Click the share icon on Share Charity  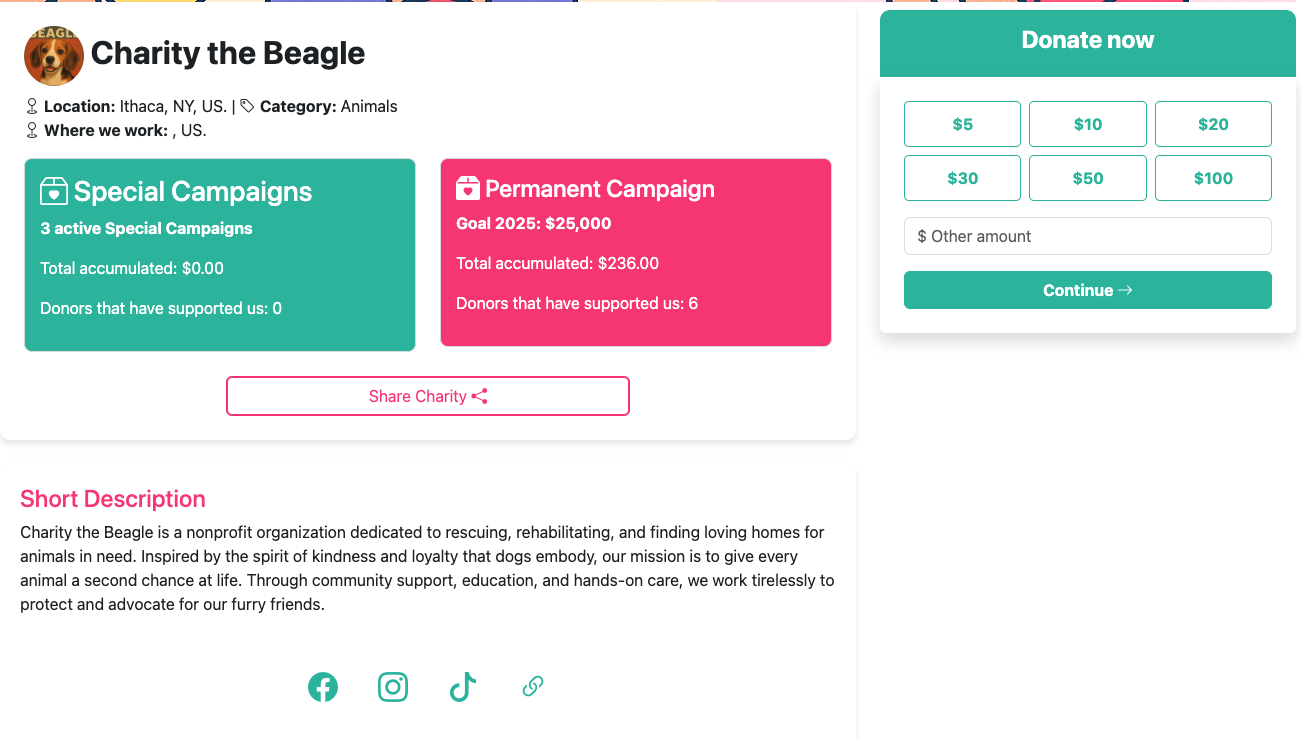[x=480, y=396]
